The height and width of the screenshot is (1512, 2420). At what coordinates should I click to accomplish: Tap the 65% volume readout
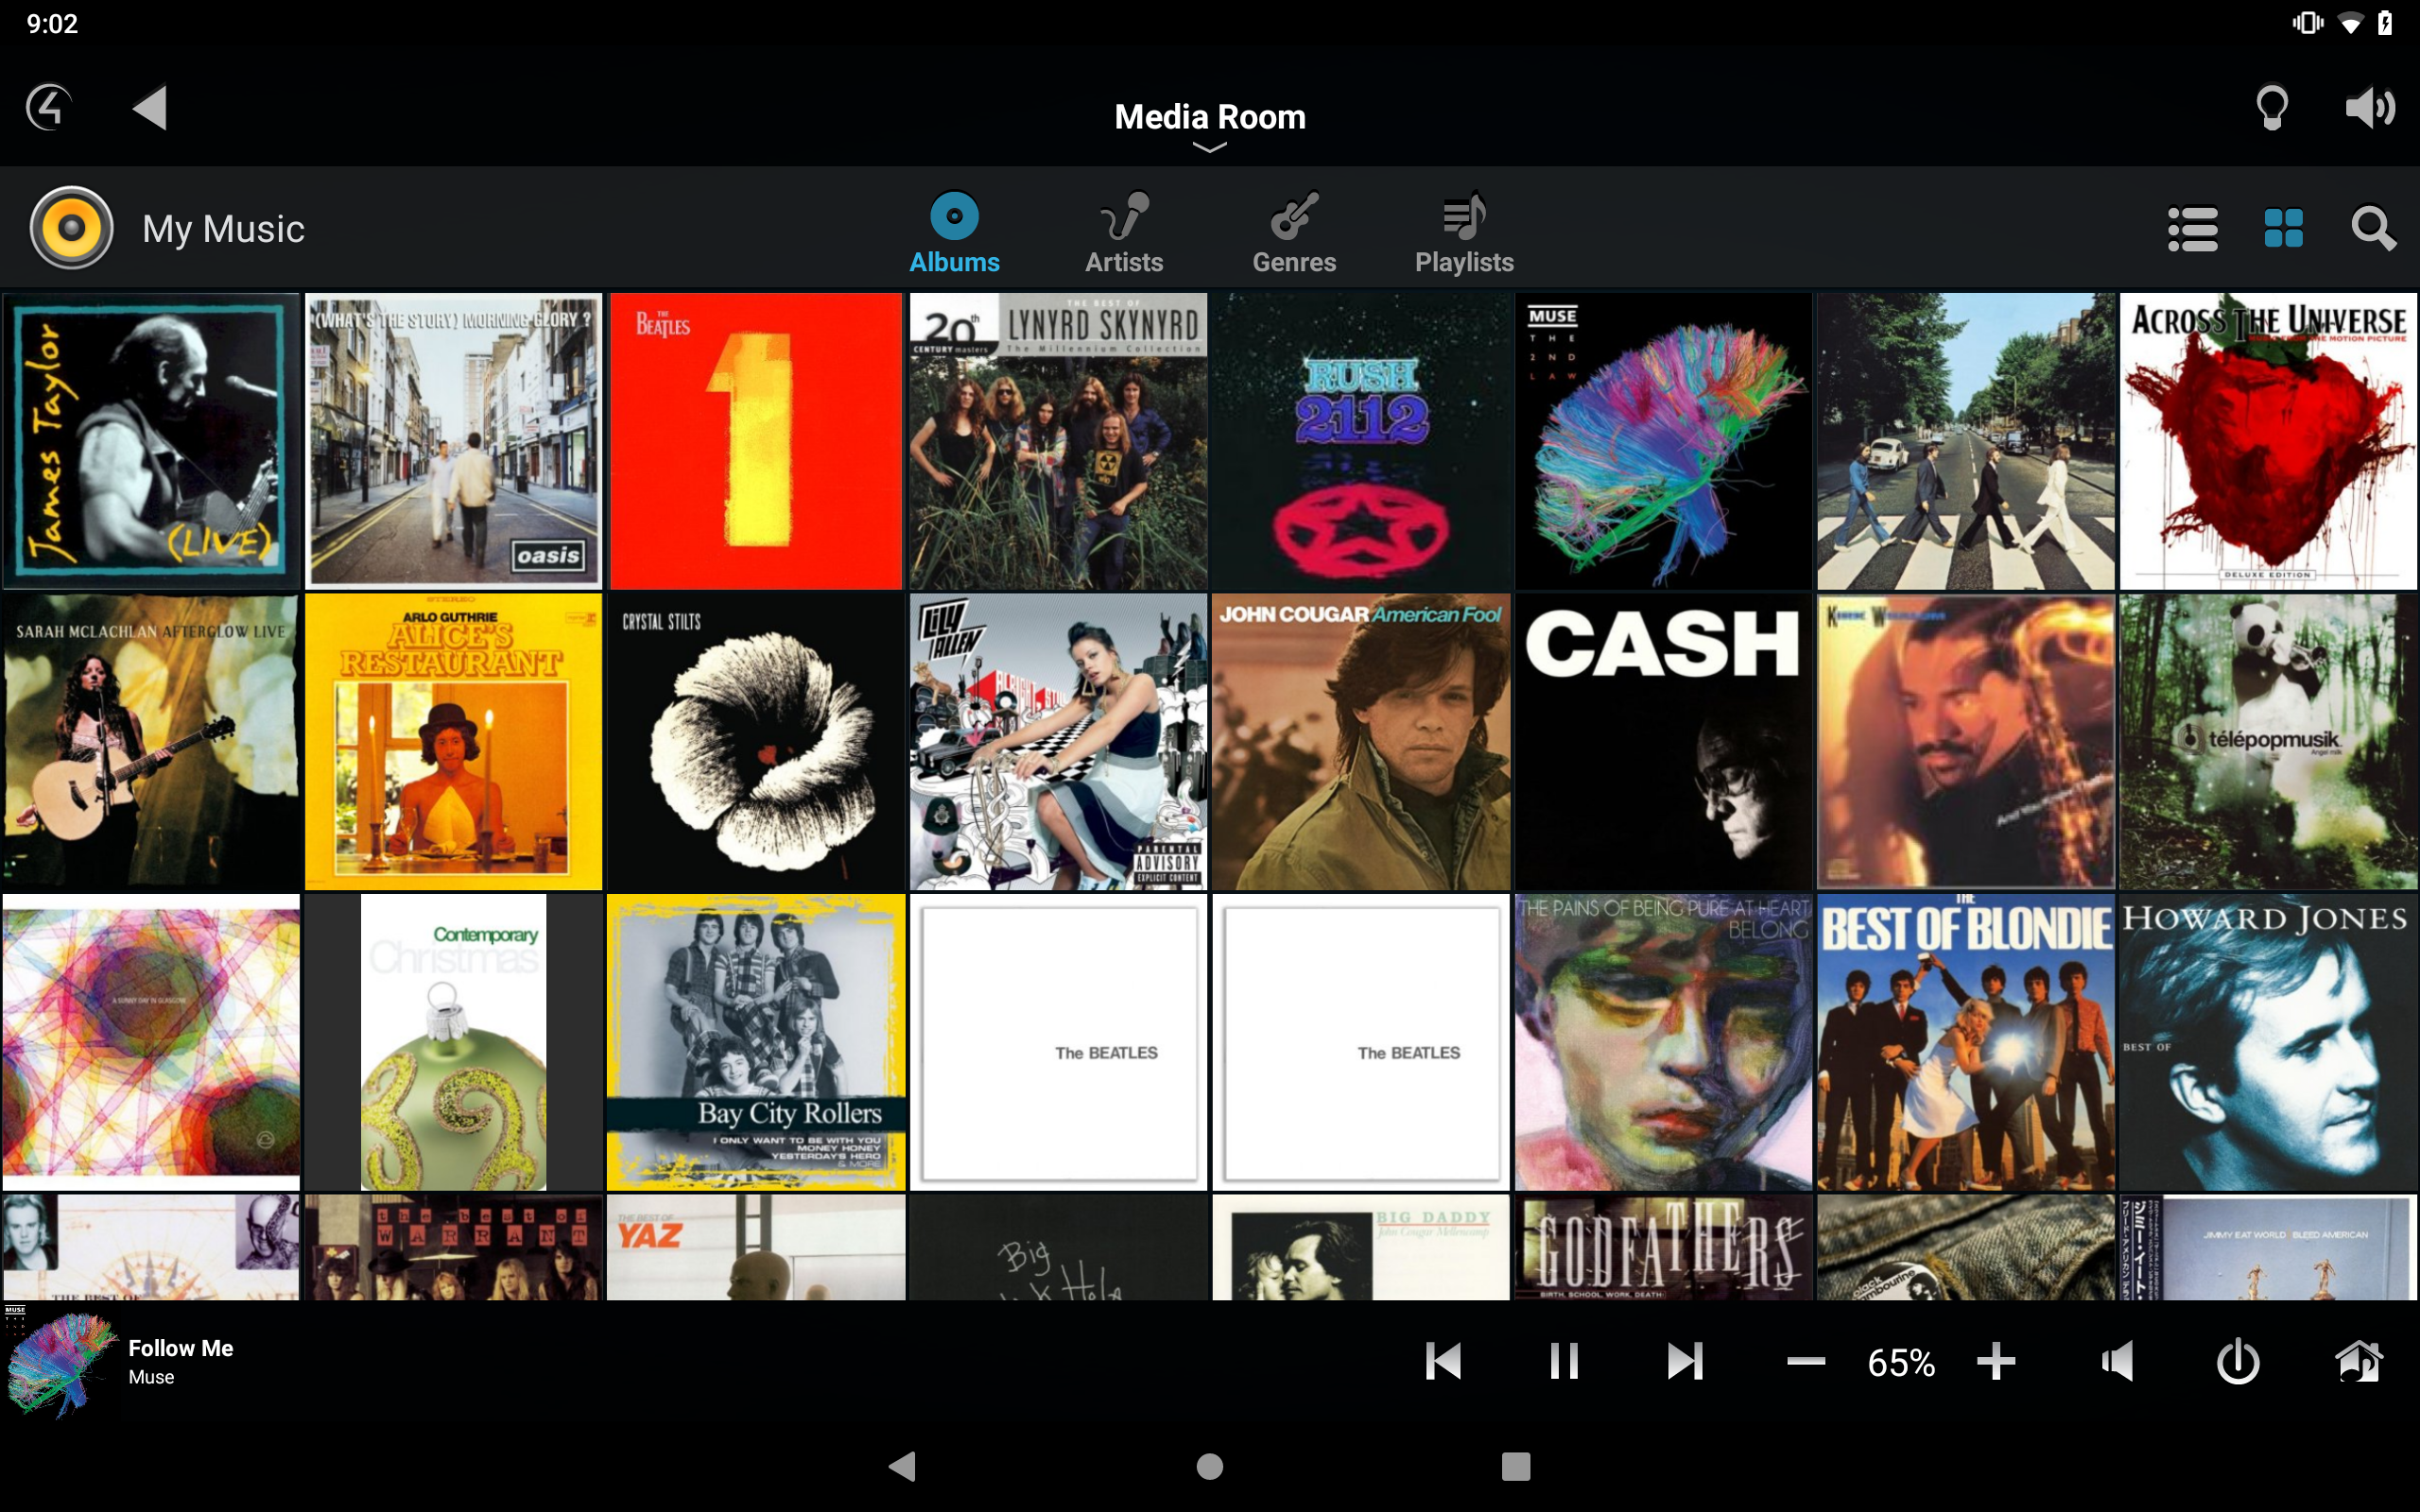coord(1901,1362)
